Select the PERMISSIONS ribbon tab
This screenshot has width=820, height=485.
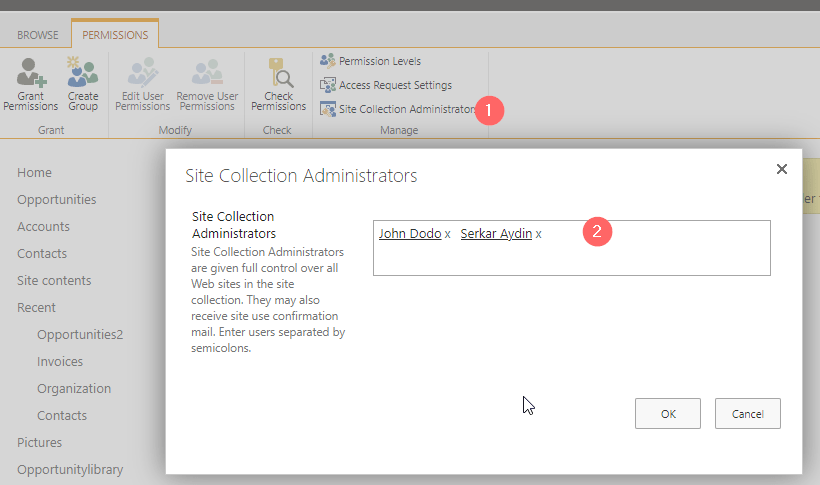(x=115, y=35)
